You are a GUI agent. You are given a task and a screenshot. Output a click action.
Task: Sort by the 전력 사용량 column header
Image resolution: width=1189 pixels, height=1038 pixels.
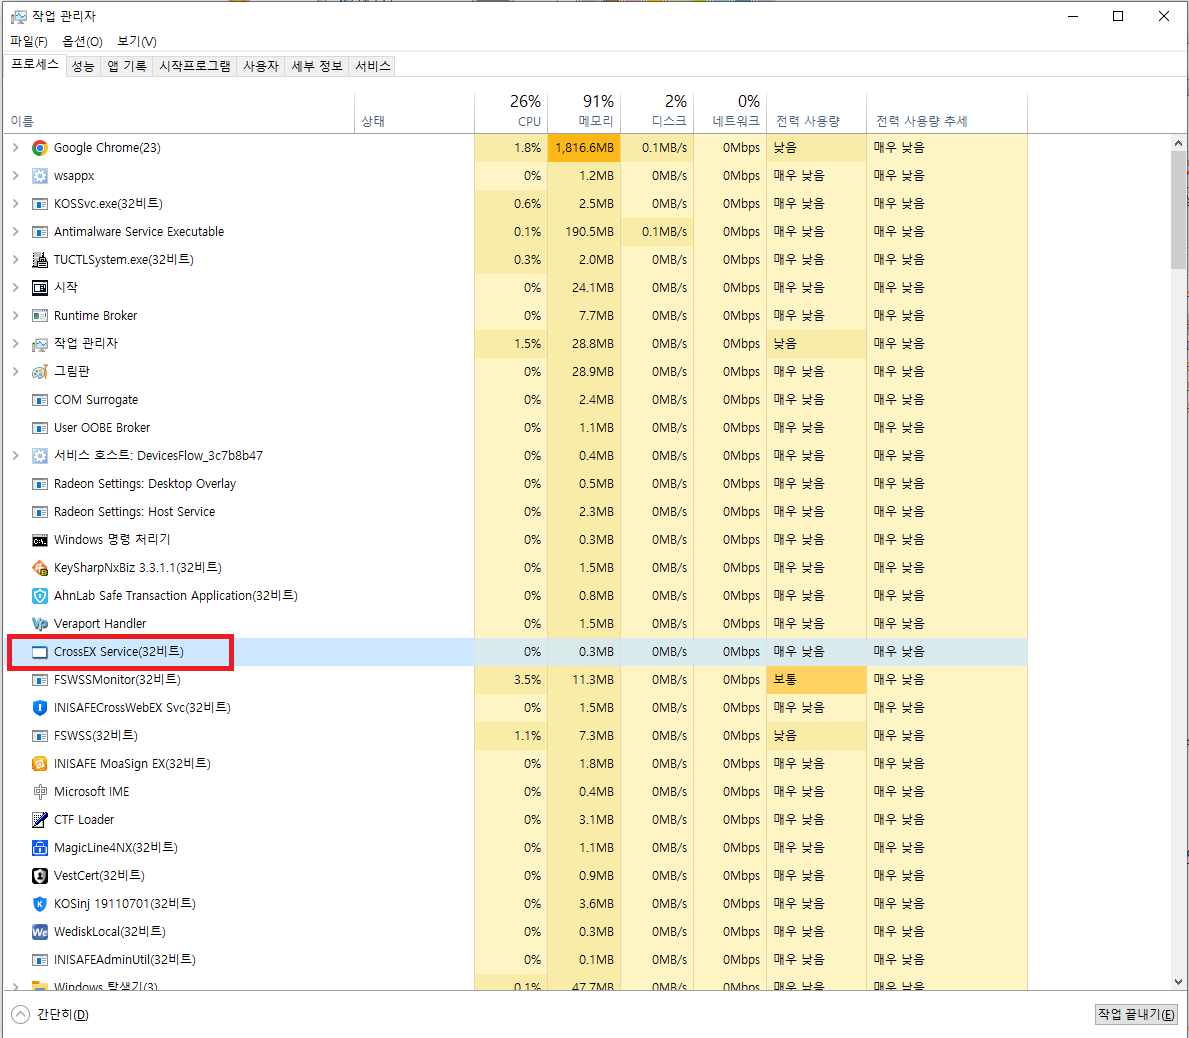[816, 112]
